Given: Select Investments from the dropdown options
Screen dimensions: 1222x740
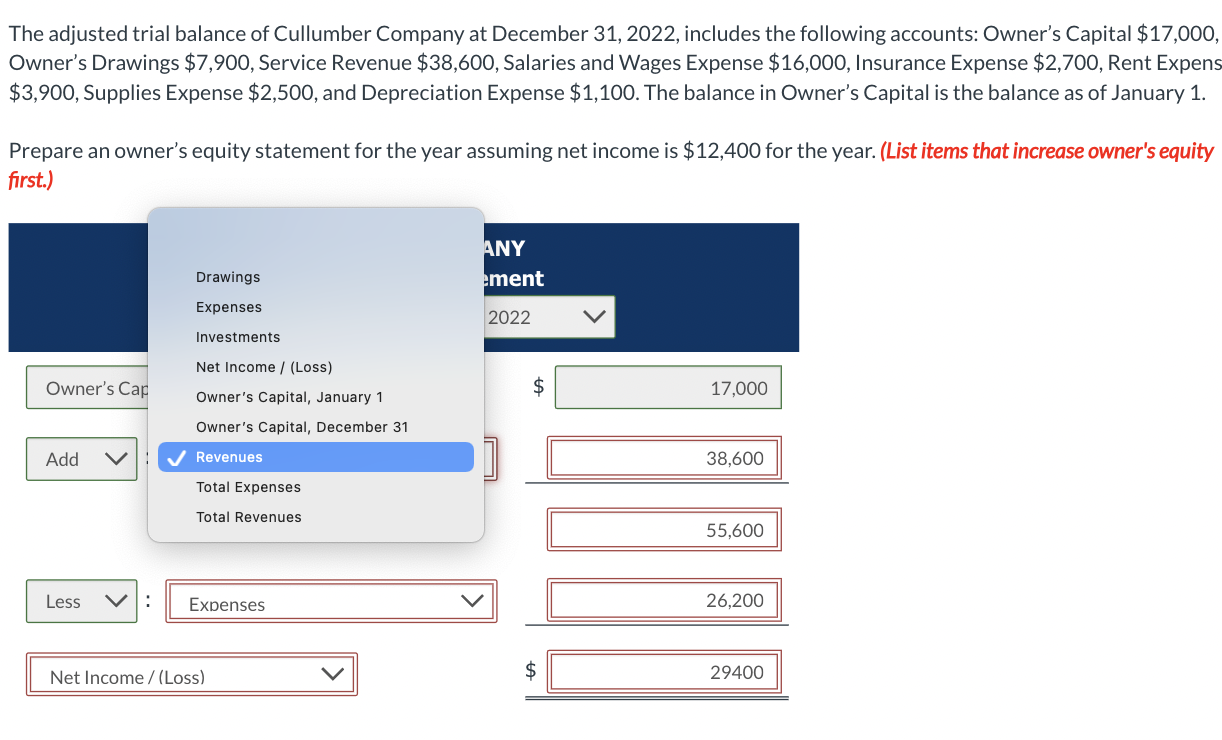Looking at the screenshot, I should (238, 337).
